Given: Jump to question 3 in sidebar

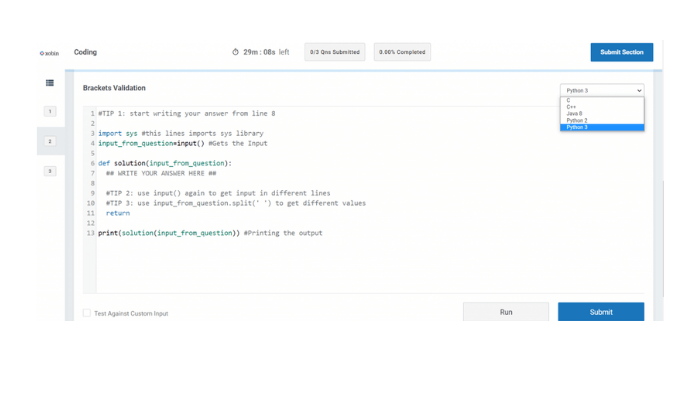Looking at the screenshot, I should click(x=50, y=171).
